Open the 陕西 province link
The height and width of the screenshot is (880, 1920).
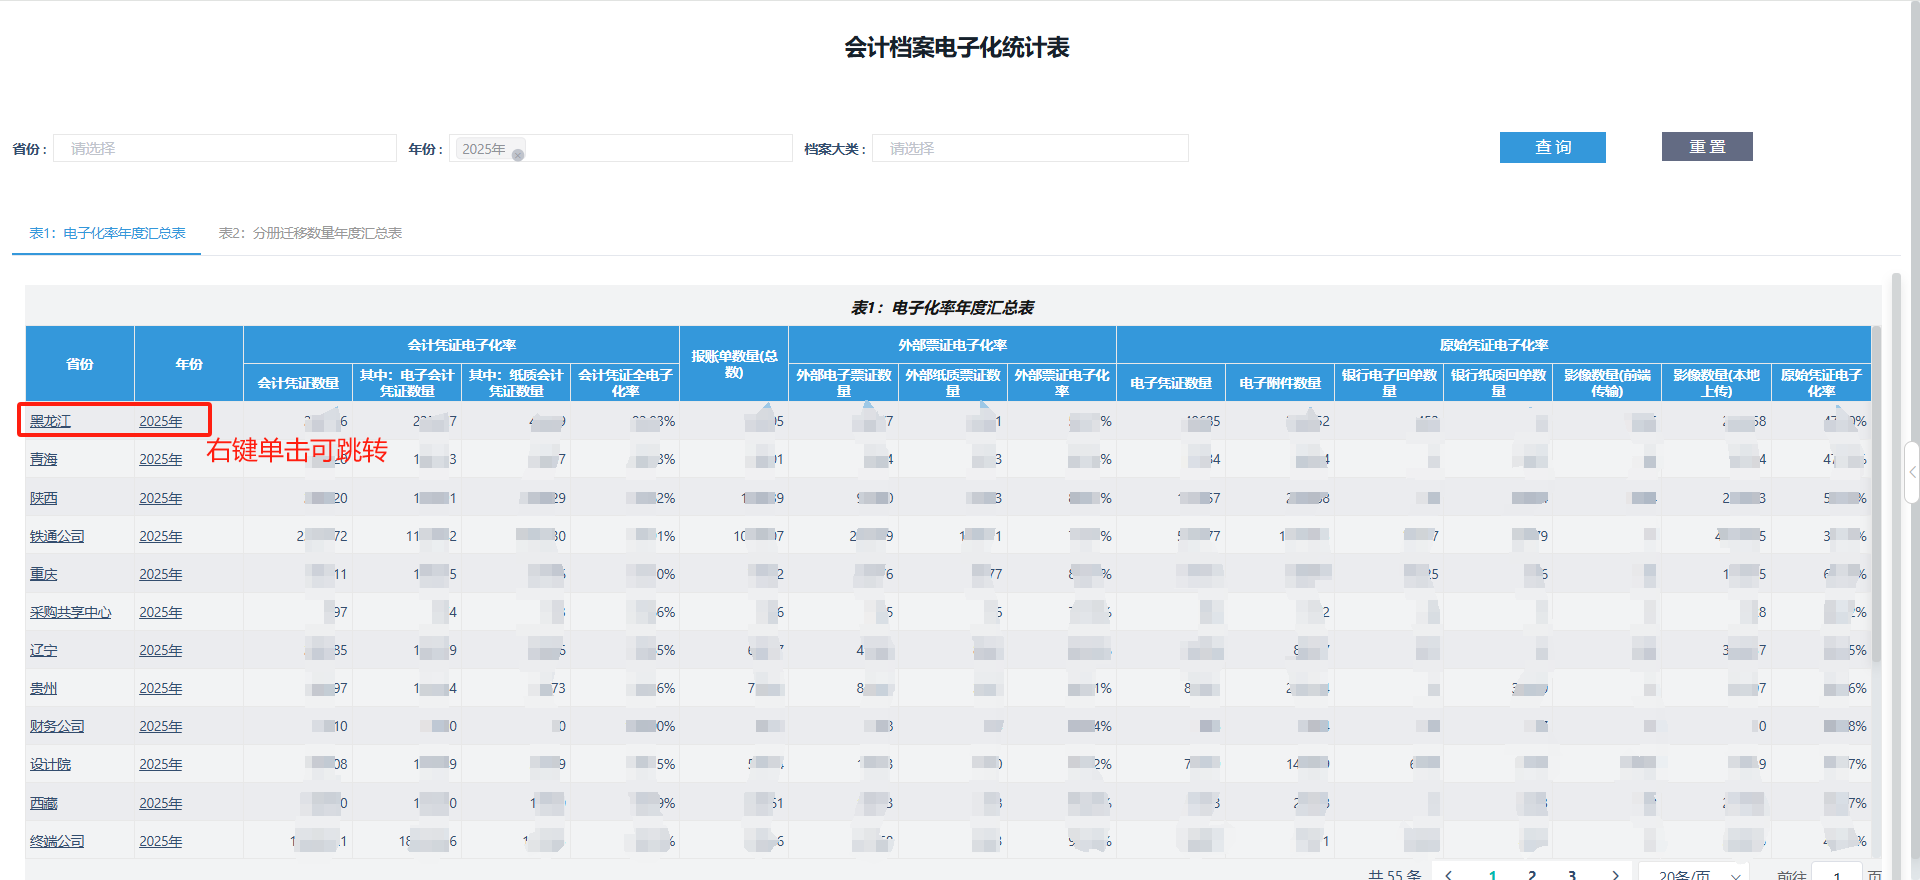[43, 498]
